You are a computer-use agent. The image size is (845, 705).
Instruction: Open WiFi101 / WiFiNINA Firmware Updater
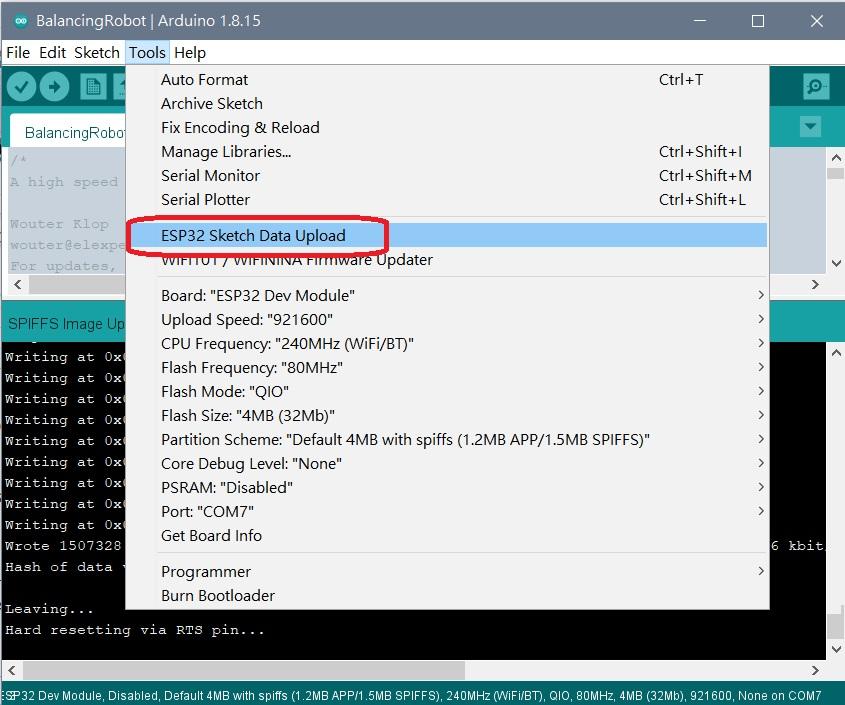click(x=447, y=260)
